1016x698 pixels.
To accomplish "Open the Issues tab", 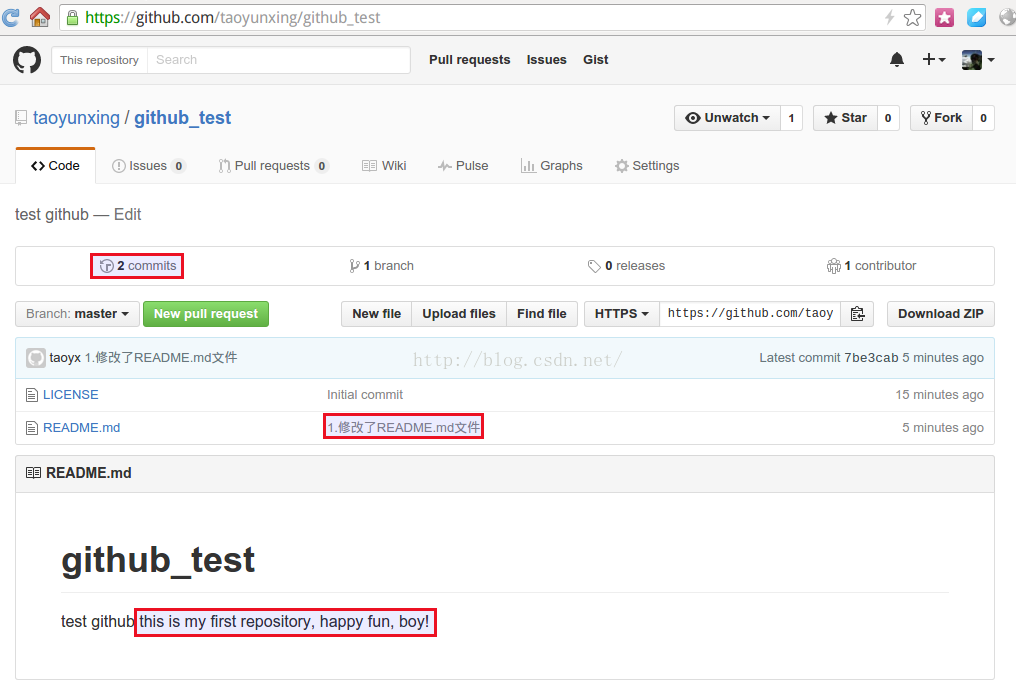I will [148, 166].
